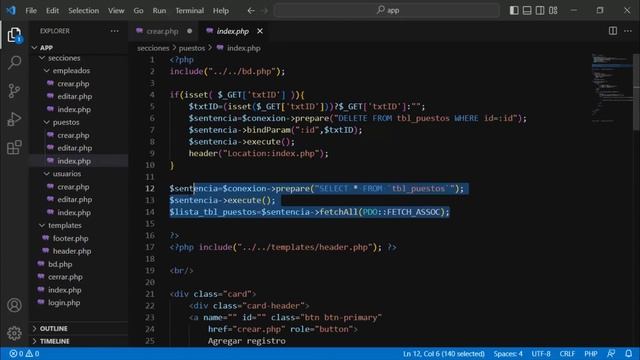Customize layout icon in title bar

click(x=553, y=10)
